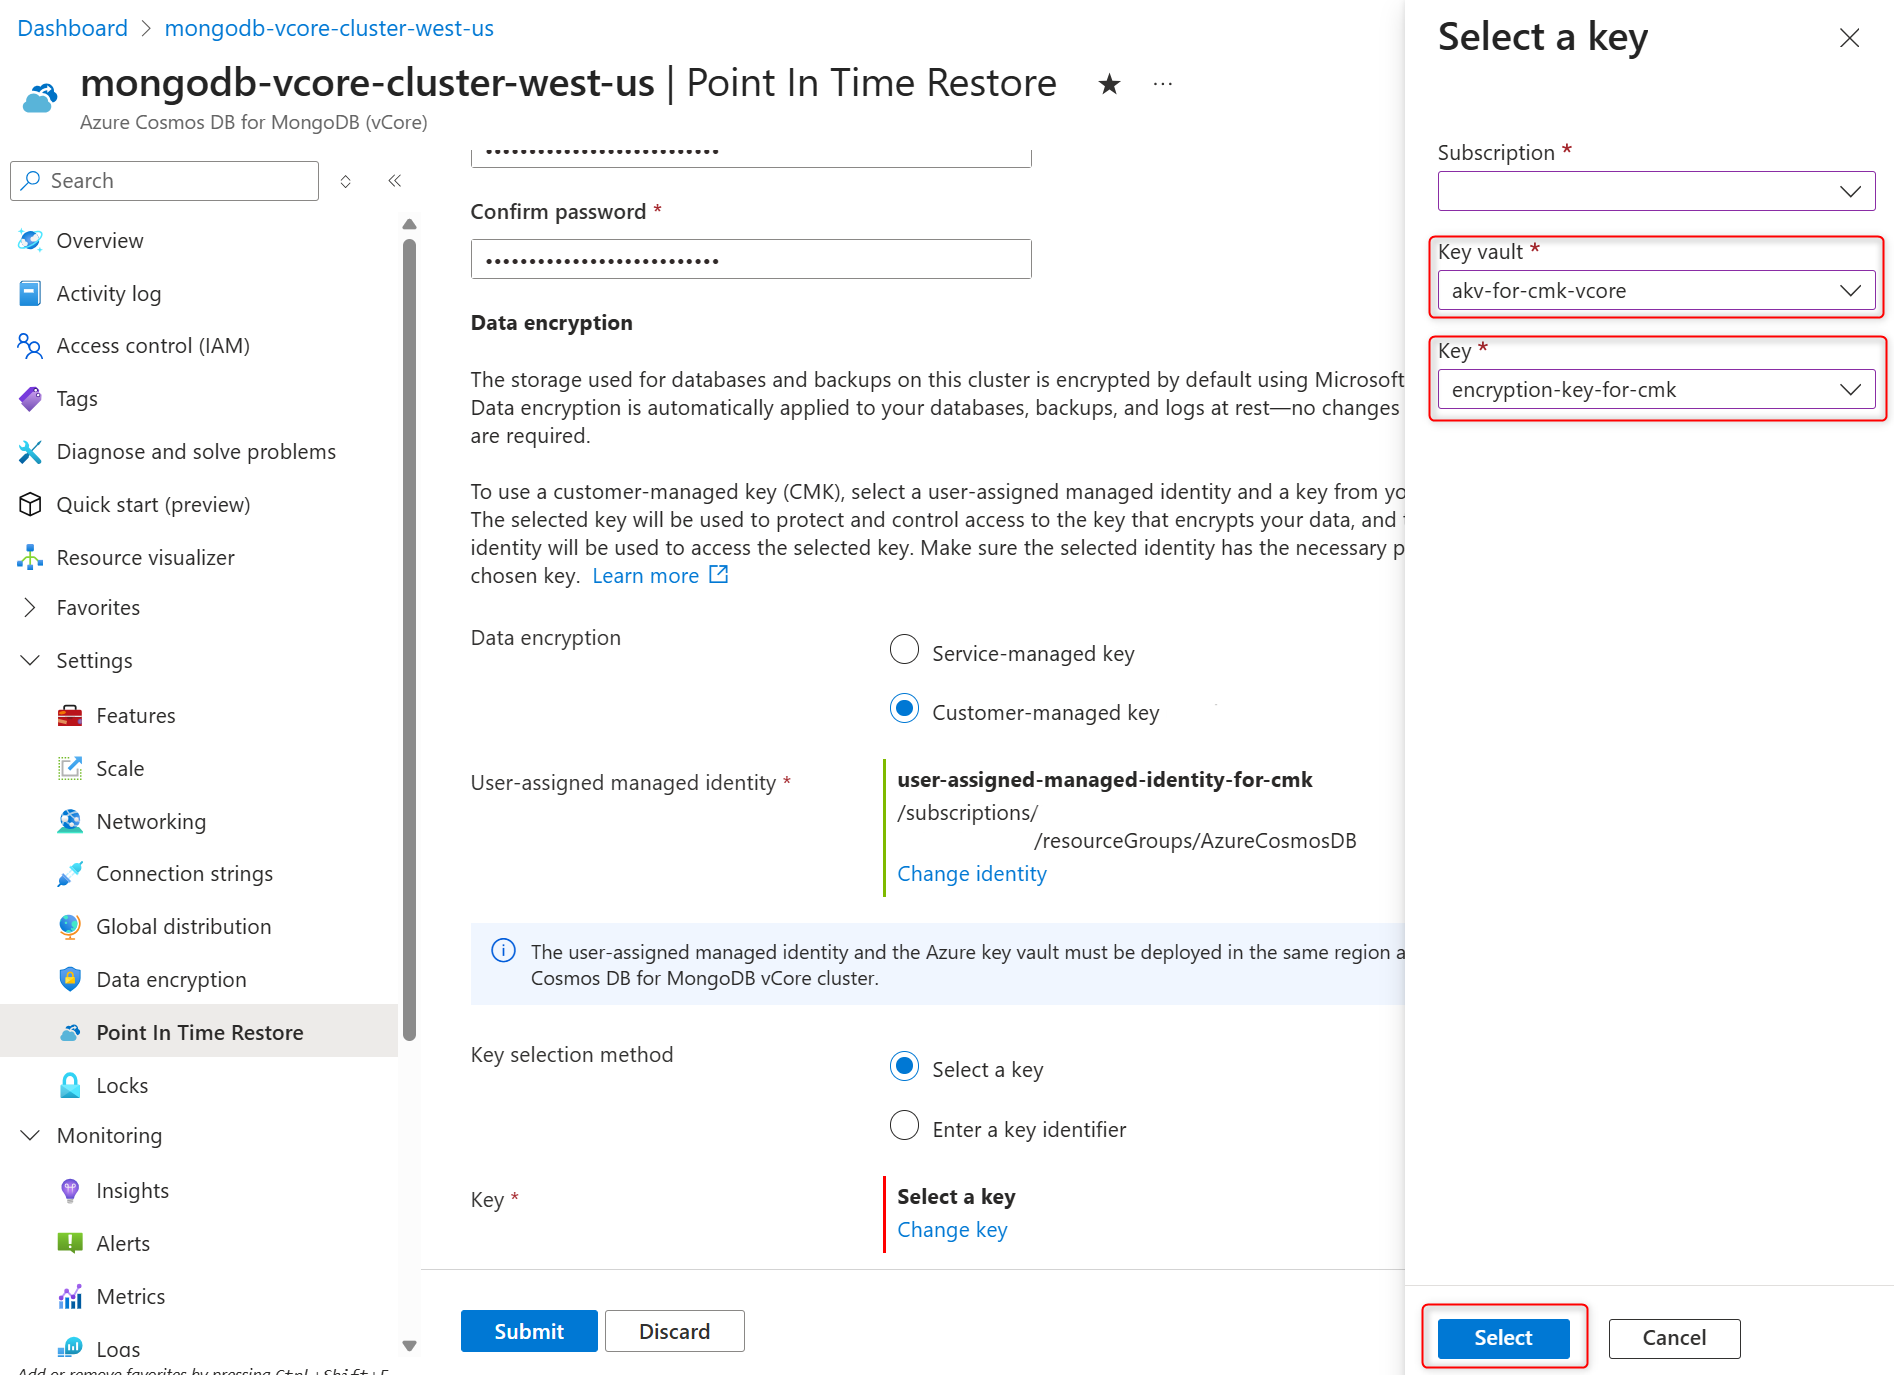Click the sidebar vertical scrollbar
1894x1375 pixels.
(x=409, y=639)
